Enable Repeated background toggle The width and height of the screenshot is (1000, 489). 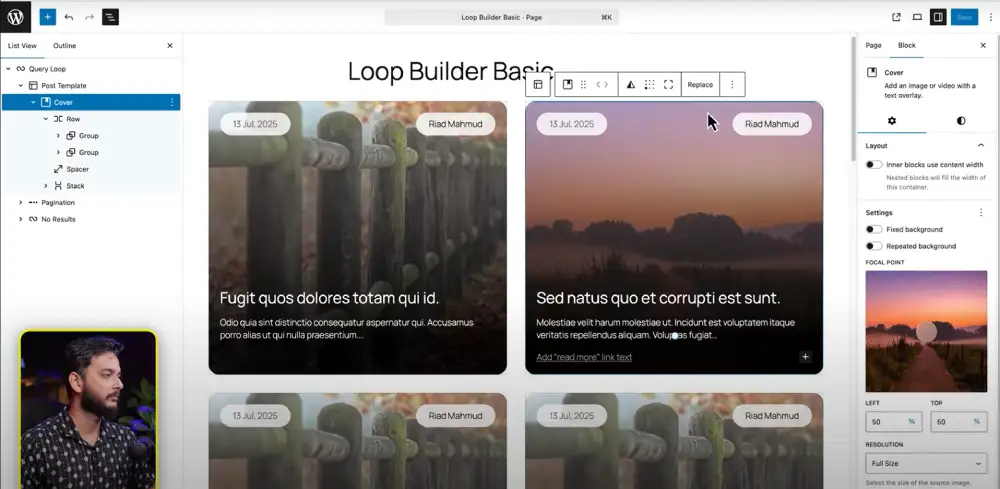pyautogui.click(x=874, y=245)
